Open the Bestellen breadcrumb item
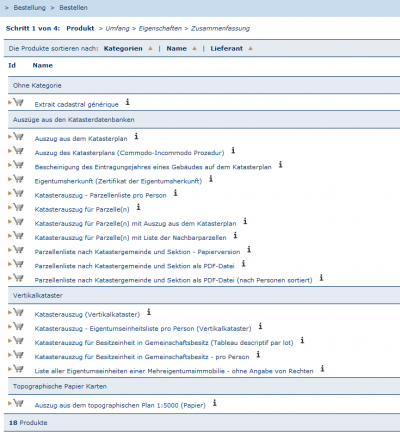 pyautogui.click(x=73, y=8)
